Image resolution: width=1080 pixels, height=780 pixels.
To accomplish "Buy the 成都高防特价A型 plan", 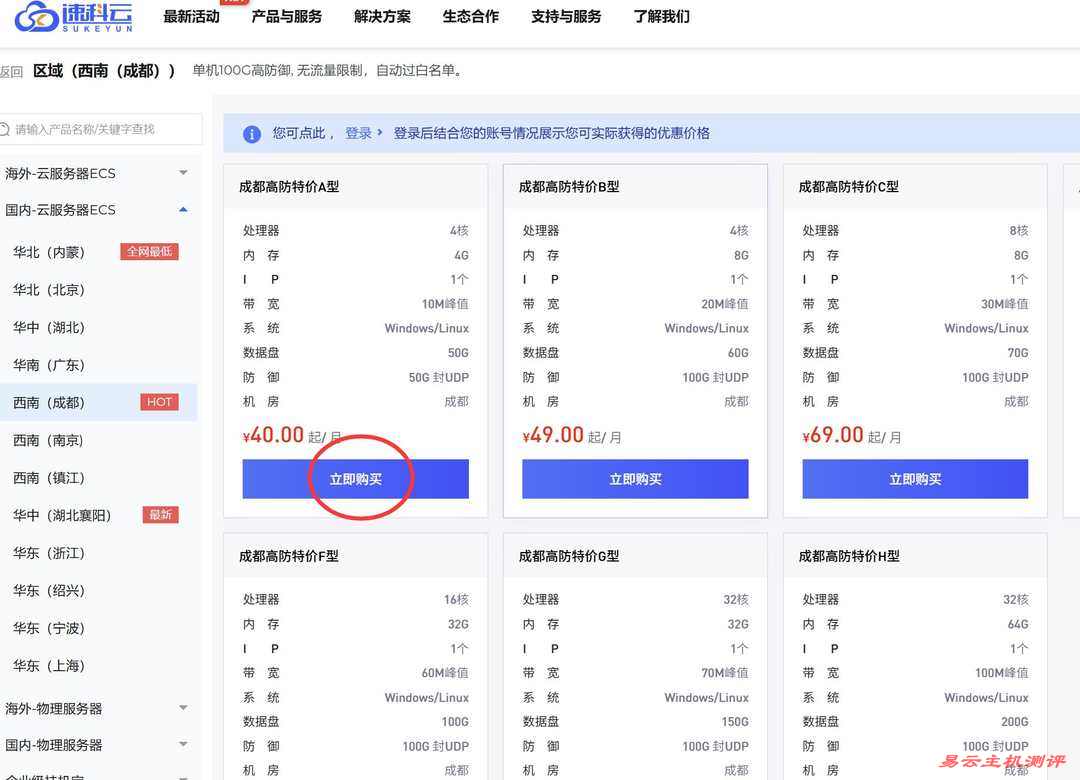I will pos(355,479).
